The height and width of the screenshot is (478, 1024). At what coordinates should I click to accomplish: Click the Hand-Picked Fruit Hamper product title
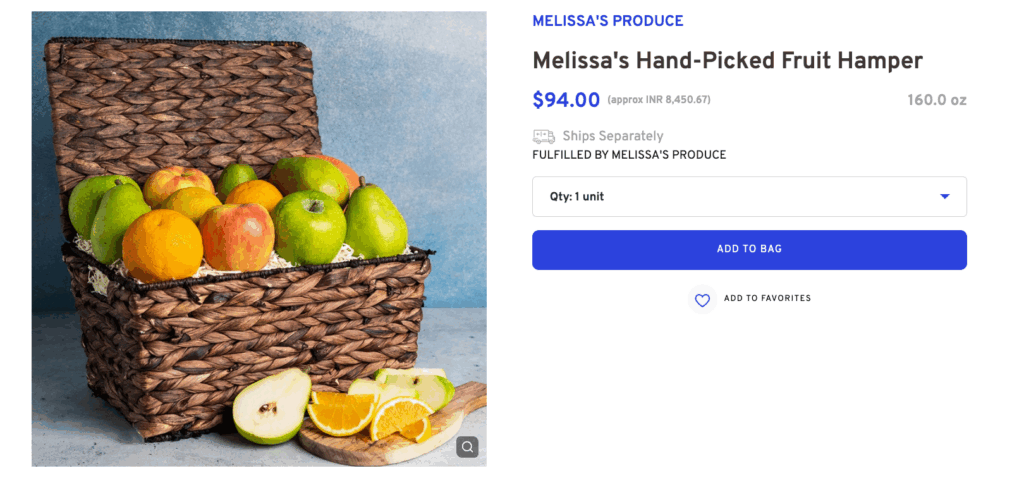(x=727, y=60)
